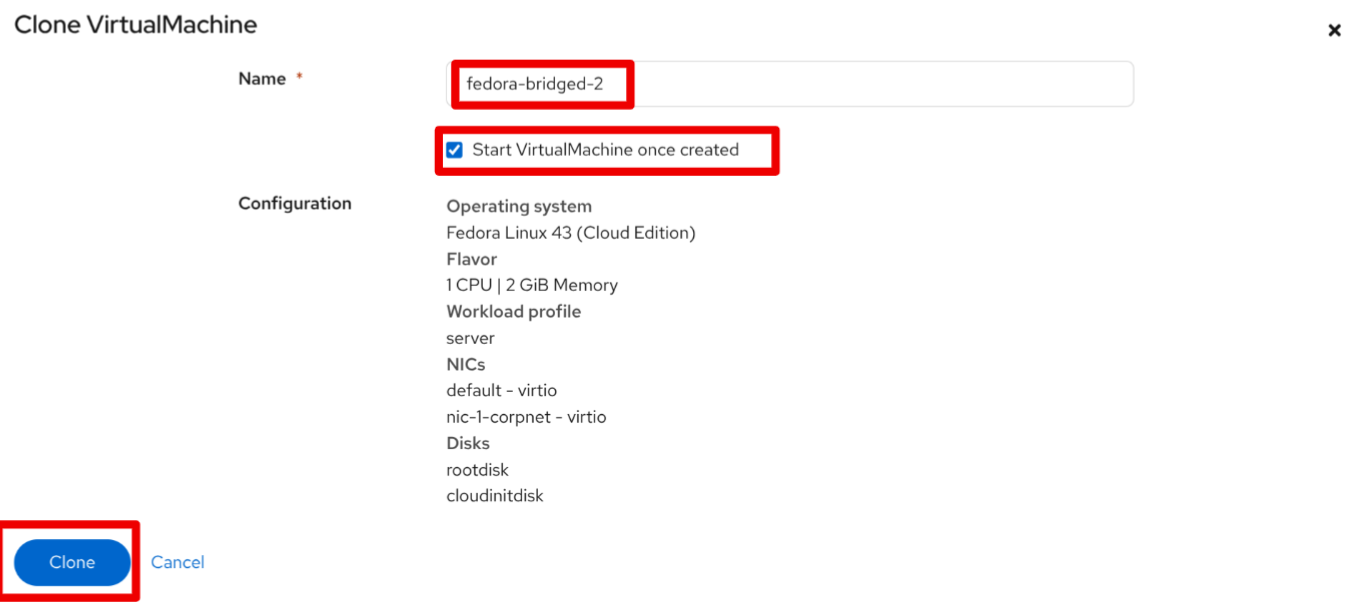Click the NICs heading
This screenshot has height=602, width=1354.
tap(466, 364)
